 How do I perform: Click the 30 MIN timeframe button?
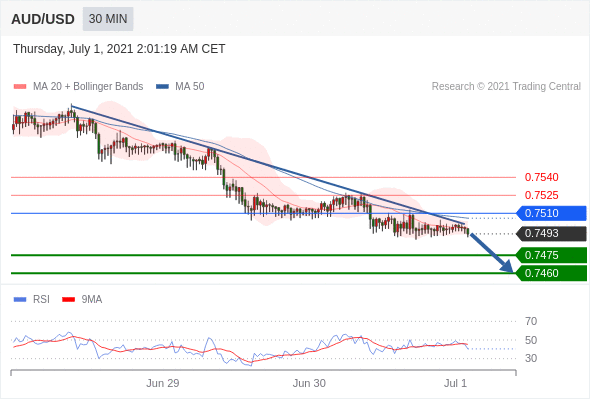pos(108,19)
